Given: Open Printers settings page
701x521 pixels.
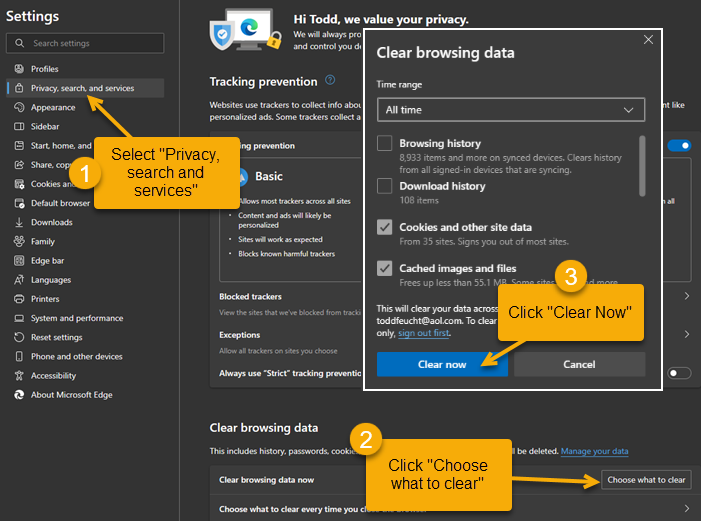Looking at the screenshot, I should [x=85, y=299].
